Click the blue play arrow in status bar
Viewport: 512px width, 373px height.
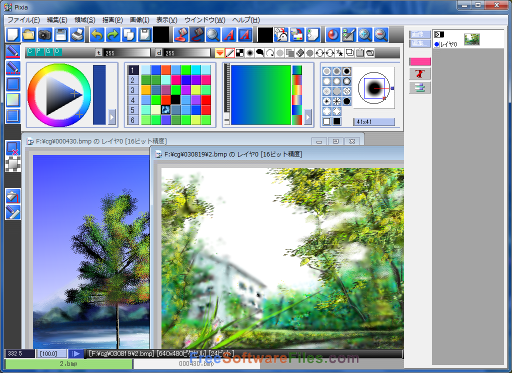tap(76, 353)
